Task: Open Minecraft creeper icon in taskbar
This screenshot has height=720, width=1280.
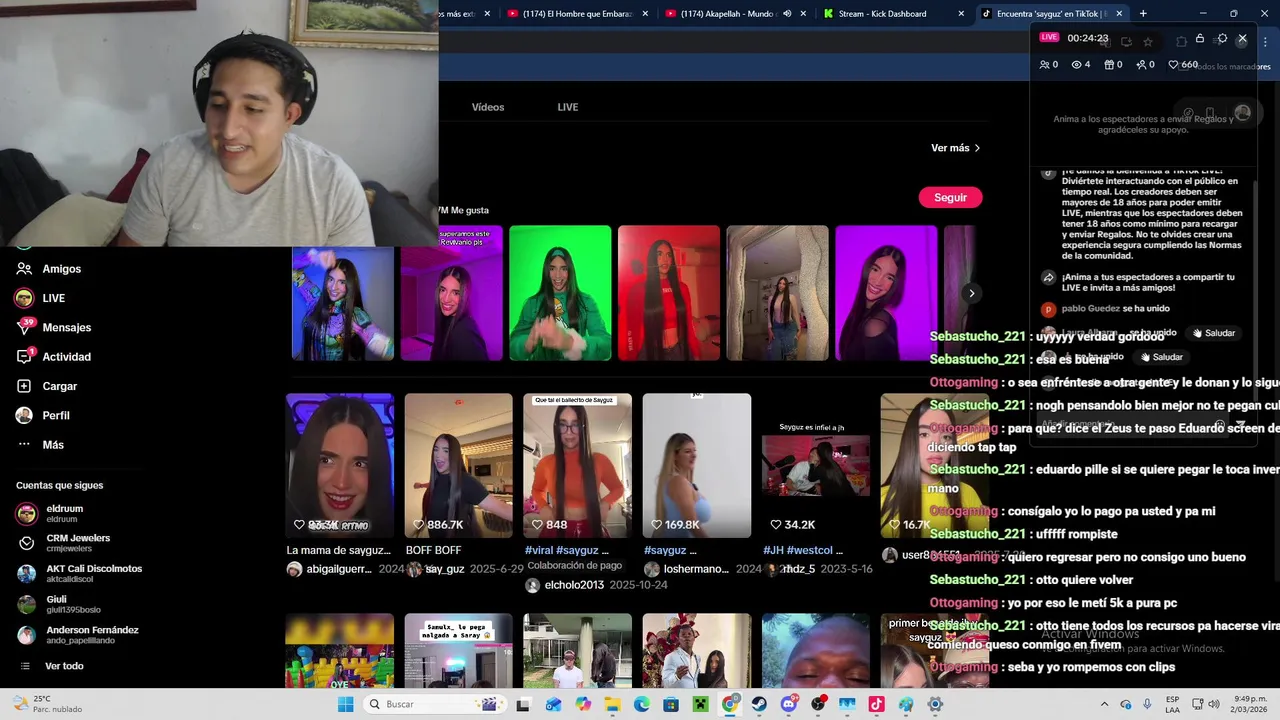Action: coord(701,704)
